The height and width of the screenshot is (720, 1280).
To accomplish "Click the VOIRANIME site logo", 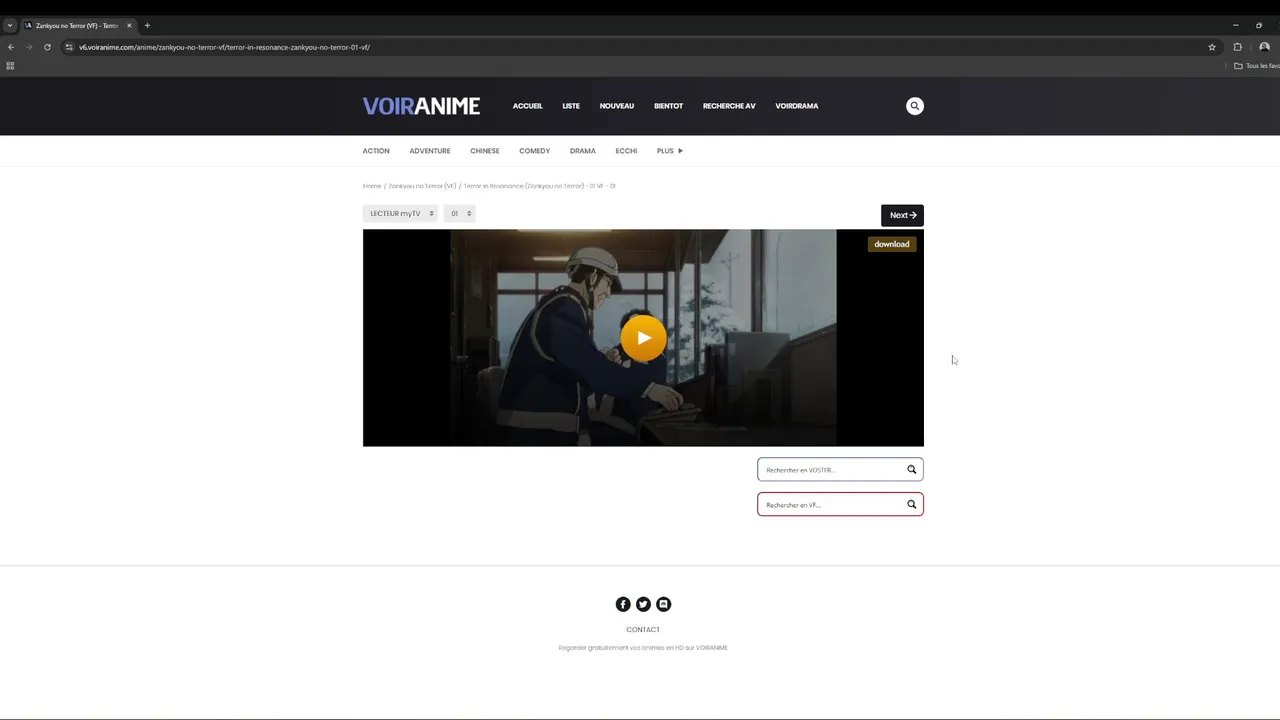I will pos(421,106).
